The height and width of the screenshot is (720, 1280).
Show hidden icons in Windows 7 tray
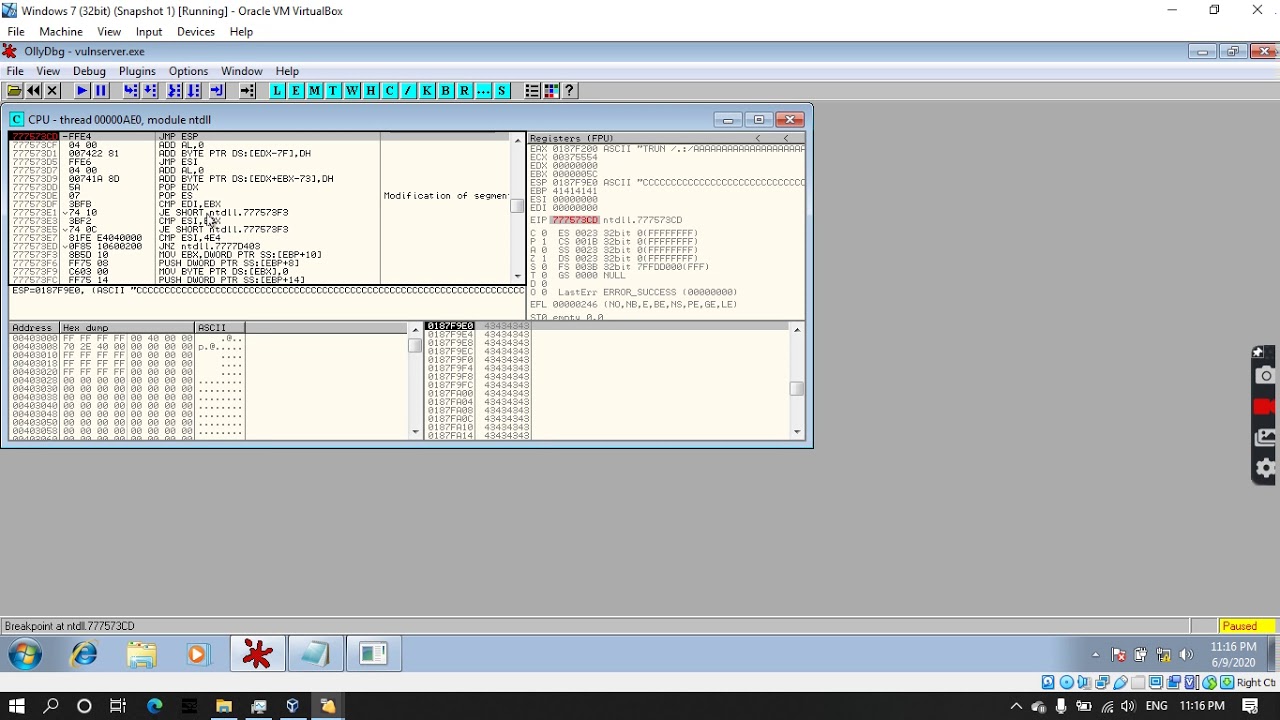point(1096,655)
